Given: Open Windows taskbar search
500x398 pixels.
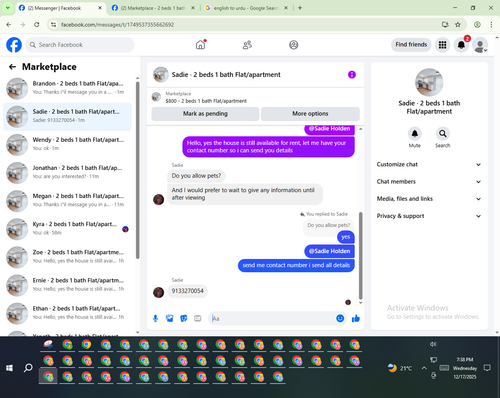Looking at the screenshot, I should [x=28, y=368].
